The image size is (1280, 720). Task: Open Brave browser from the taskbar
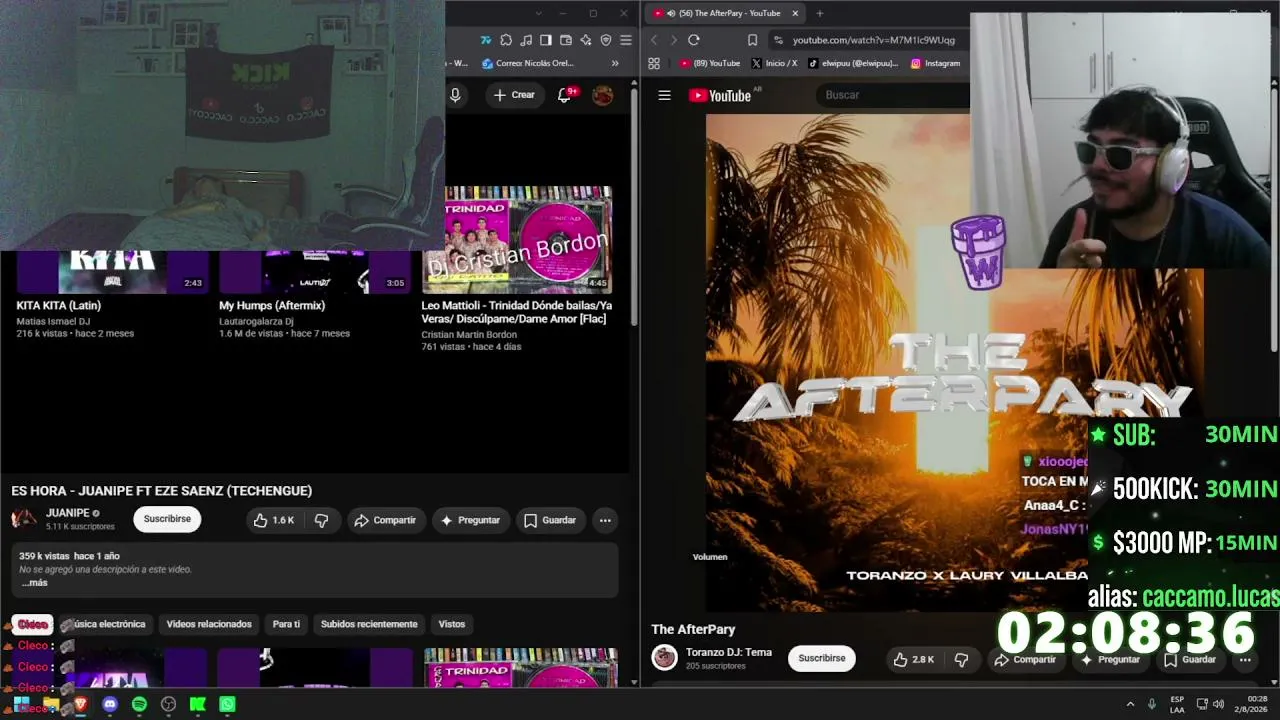[80, 704]
